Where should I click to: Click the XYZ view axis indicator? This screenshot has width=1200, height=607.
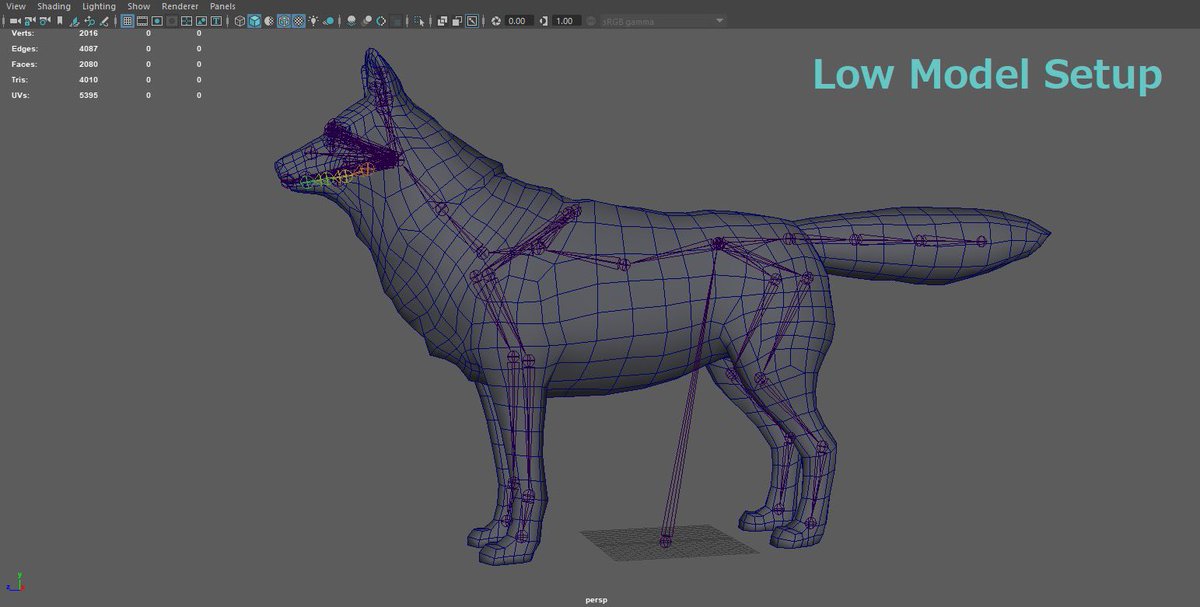pyautogui.click(x=16, y=582)
